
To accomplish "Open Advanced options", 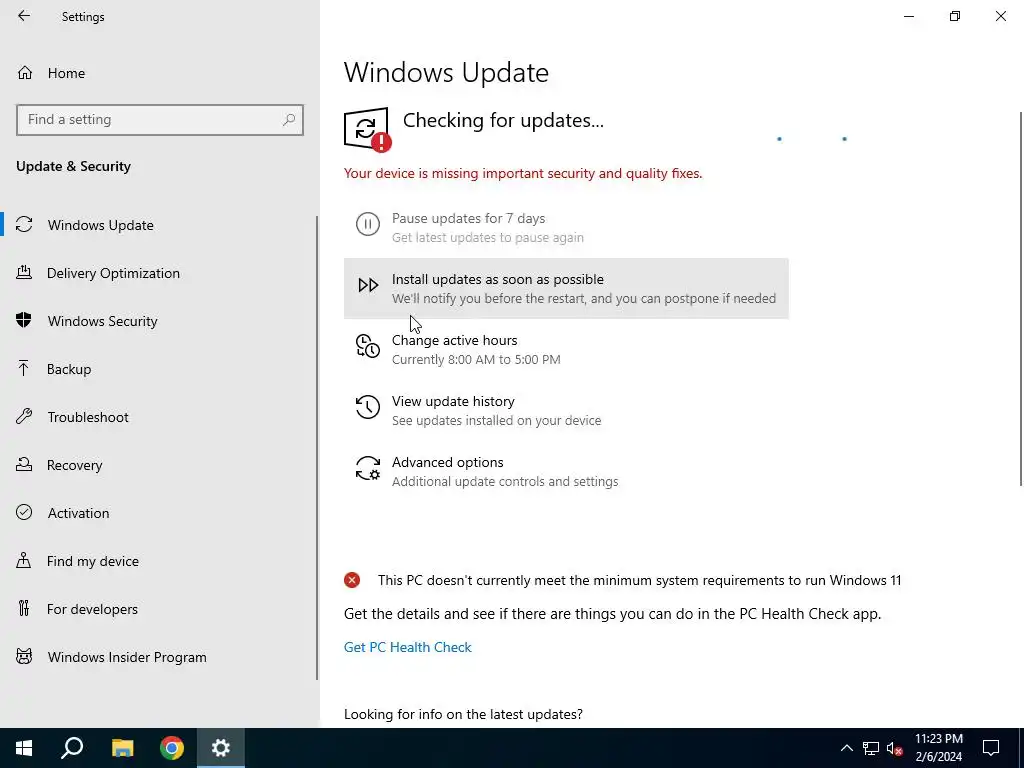I will 566,471.
